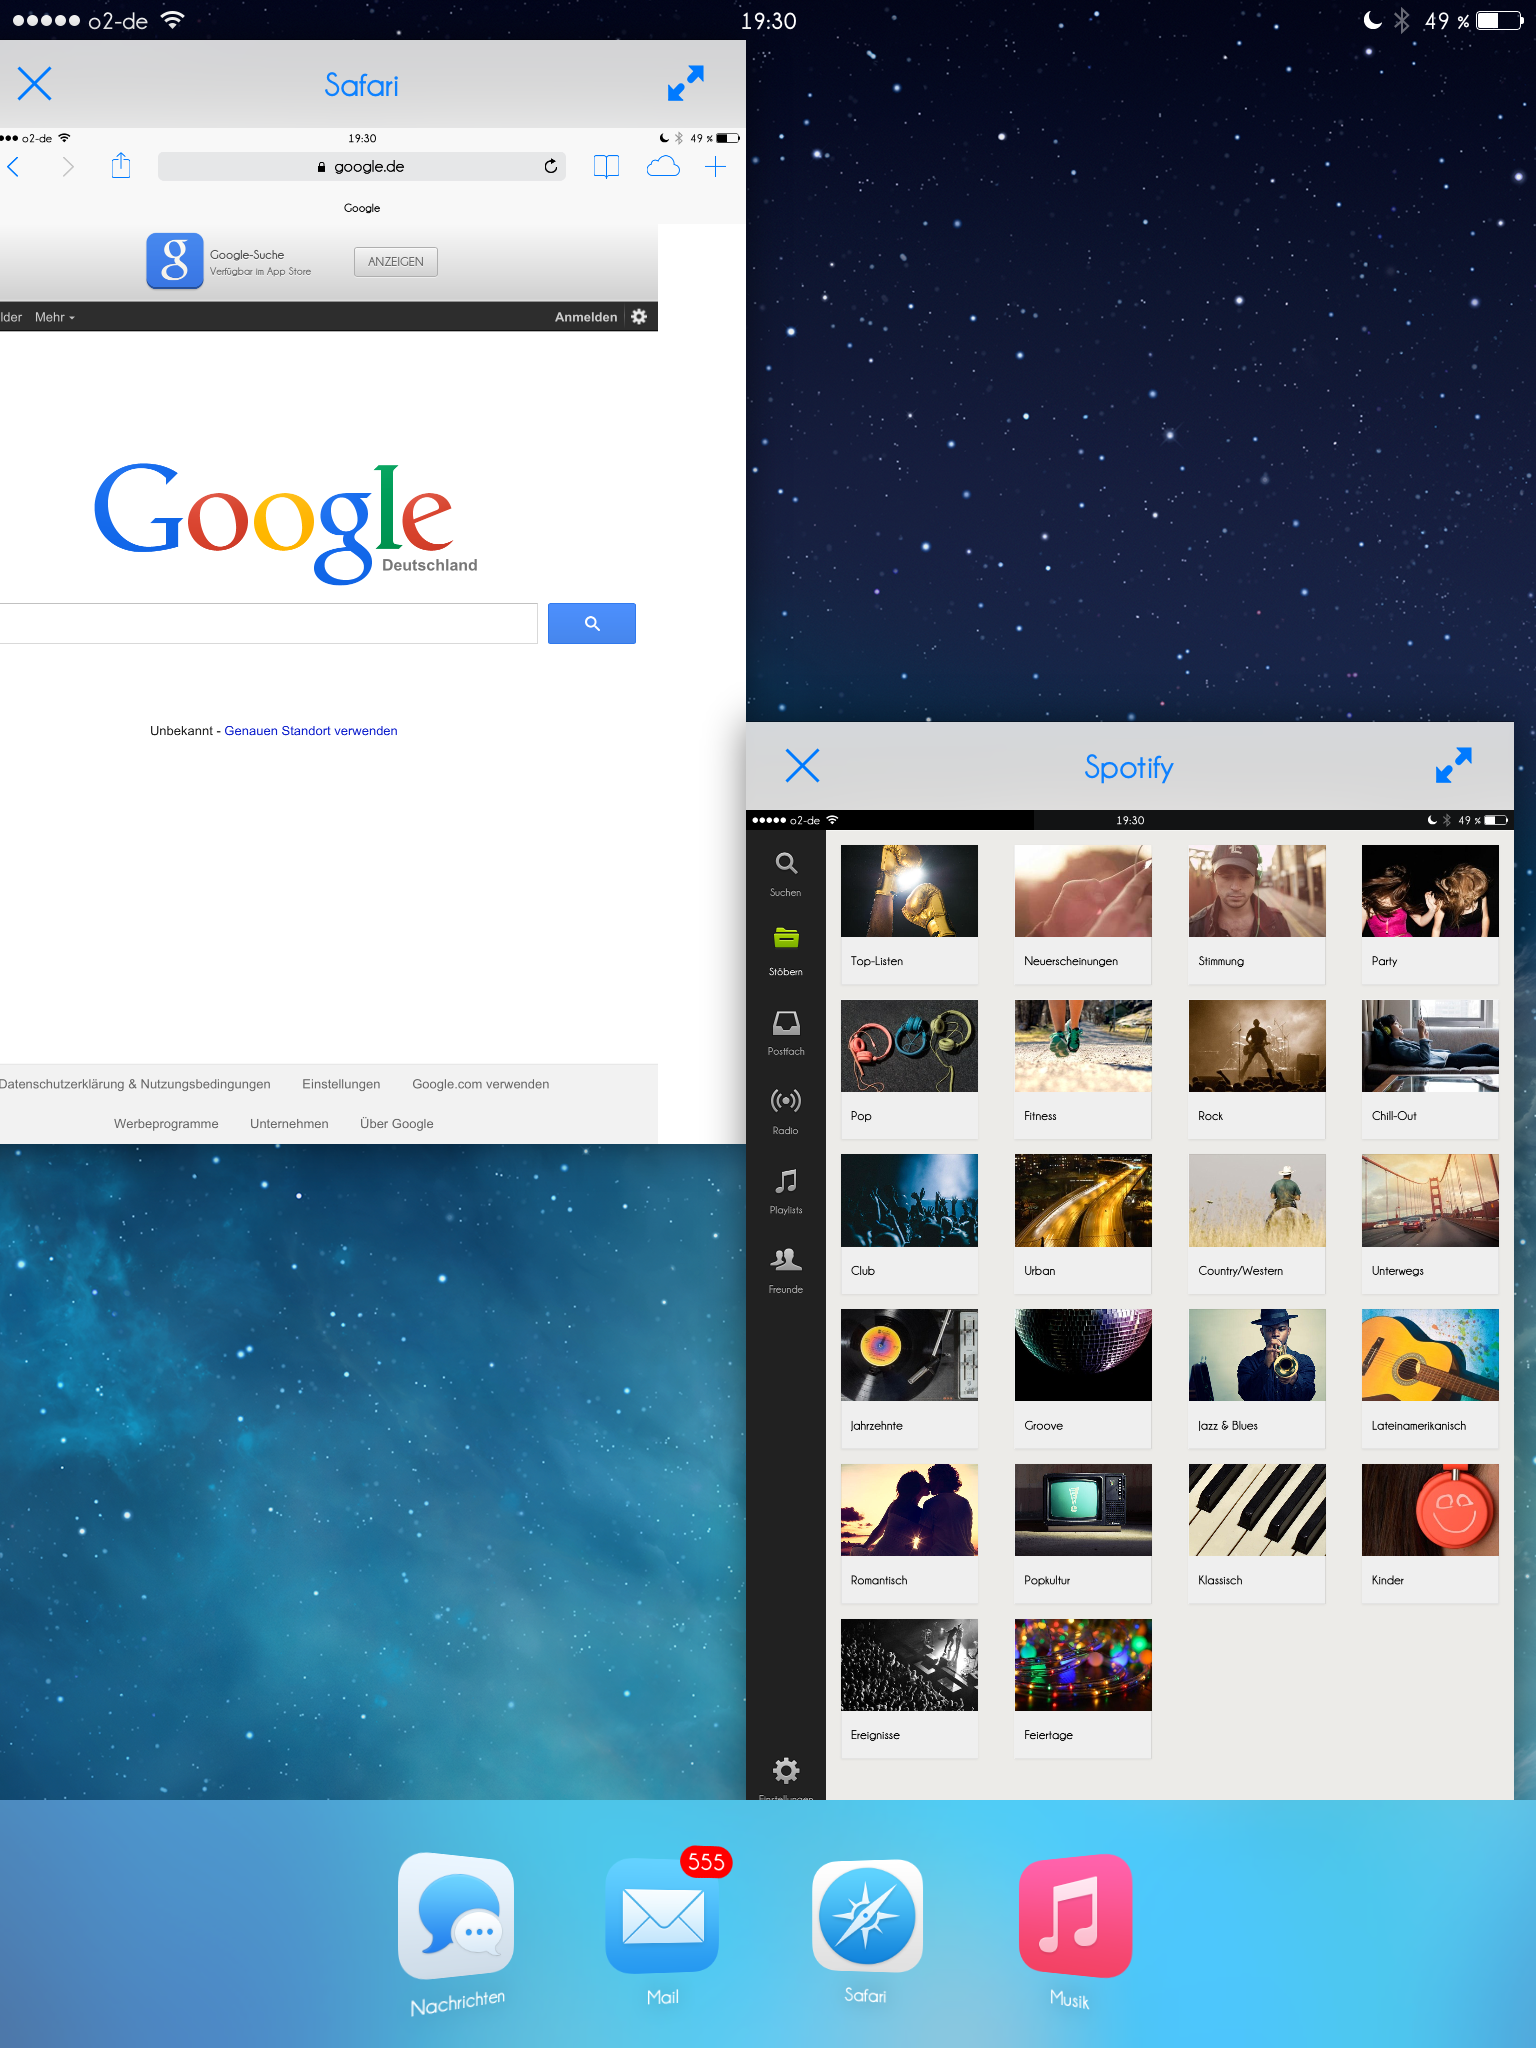Viewport: 1536px width, 2048px height.
Task: Select Radio in the Spotify sidebar
Action: [786, 1110]
